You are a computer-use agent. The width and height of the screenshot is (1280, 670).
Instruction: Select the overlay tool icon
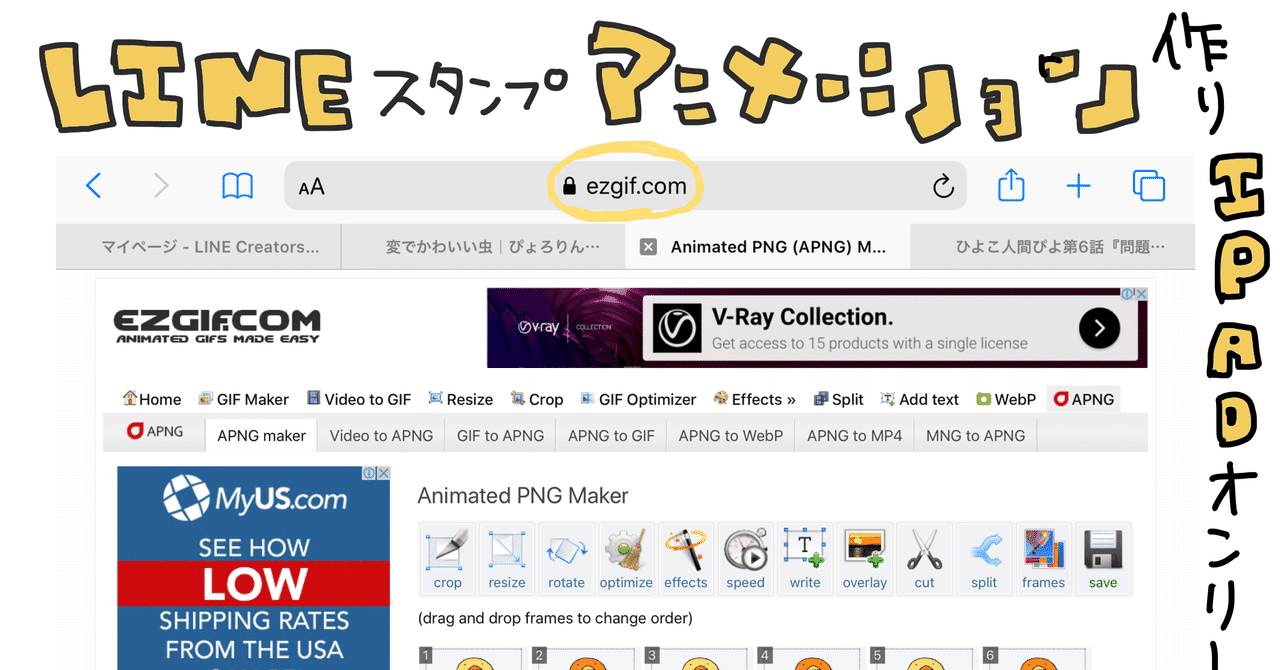point(865,558)
